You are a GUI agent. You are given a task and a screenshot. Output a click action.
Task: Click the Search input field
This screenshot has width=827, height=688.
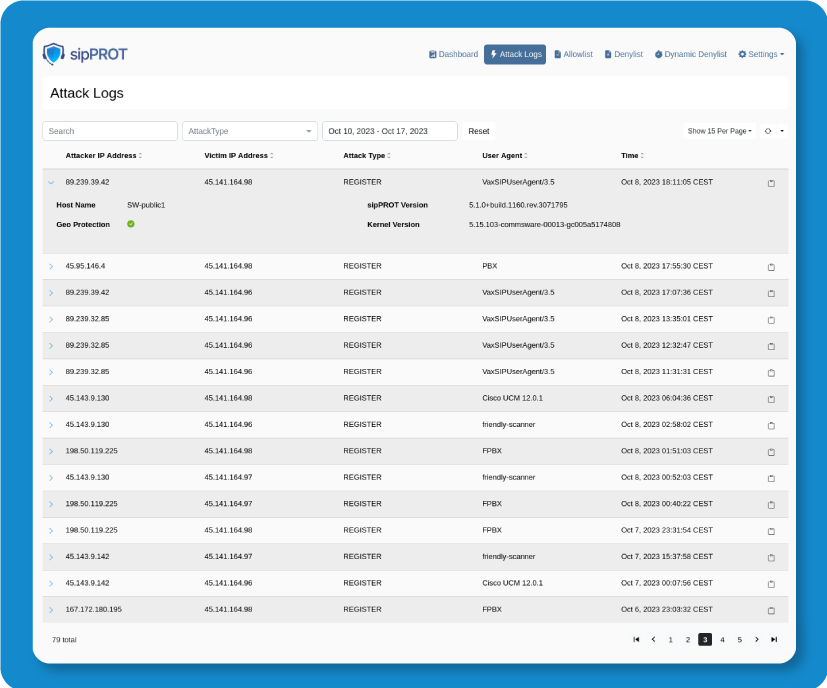[110, 131]
